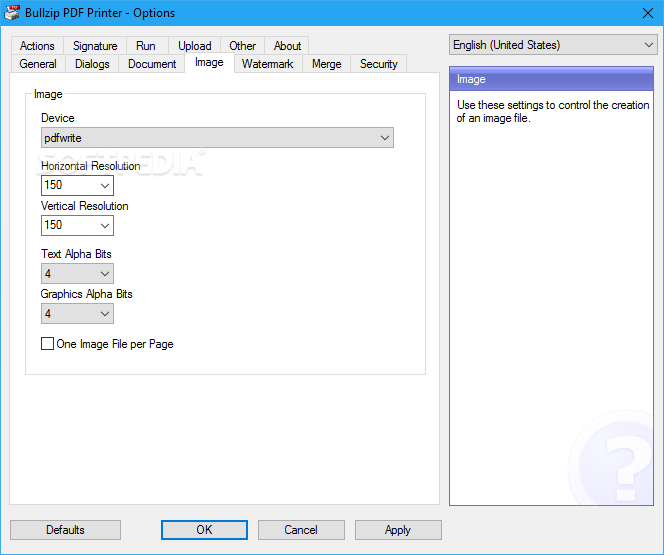Image resolution: width=664 pixels, height=555 pixels.
Task: Open the Run tab
Action: coord(146,46)
